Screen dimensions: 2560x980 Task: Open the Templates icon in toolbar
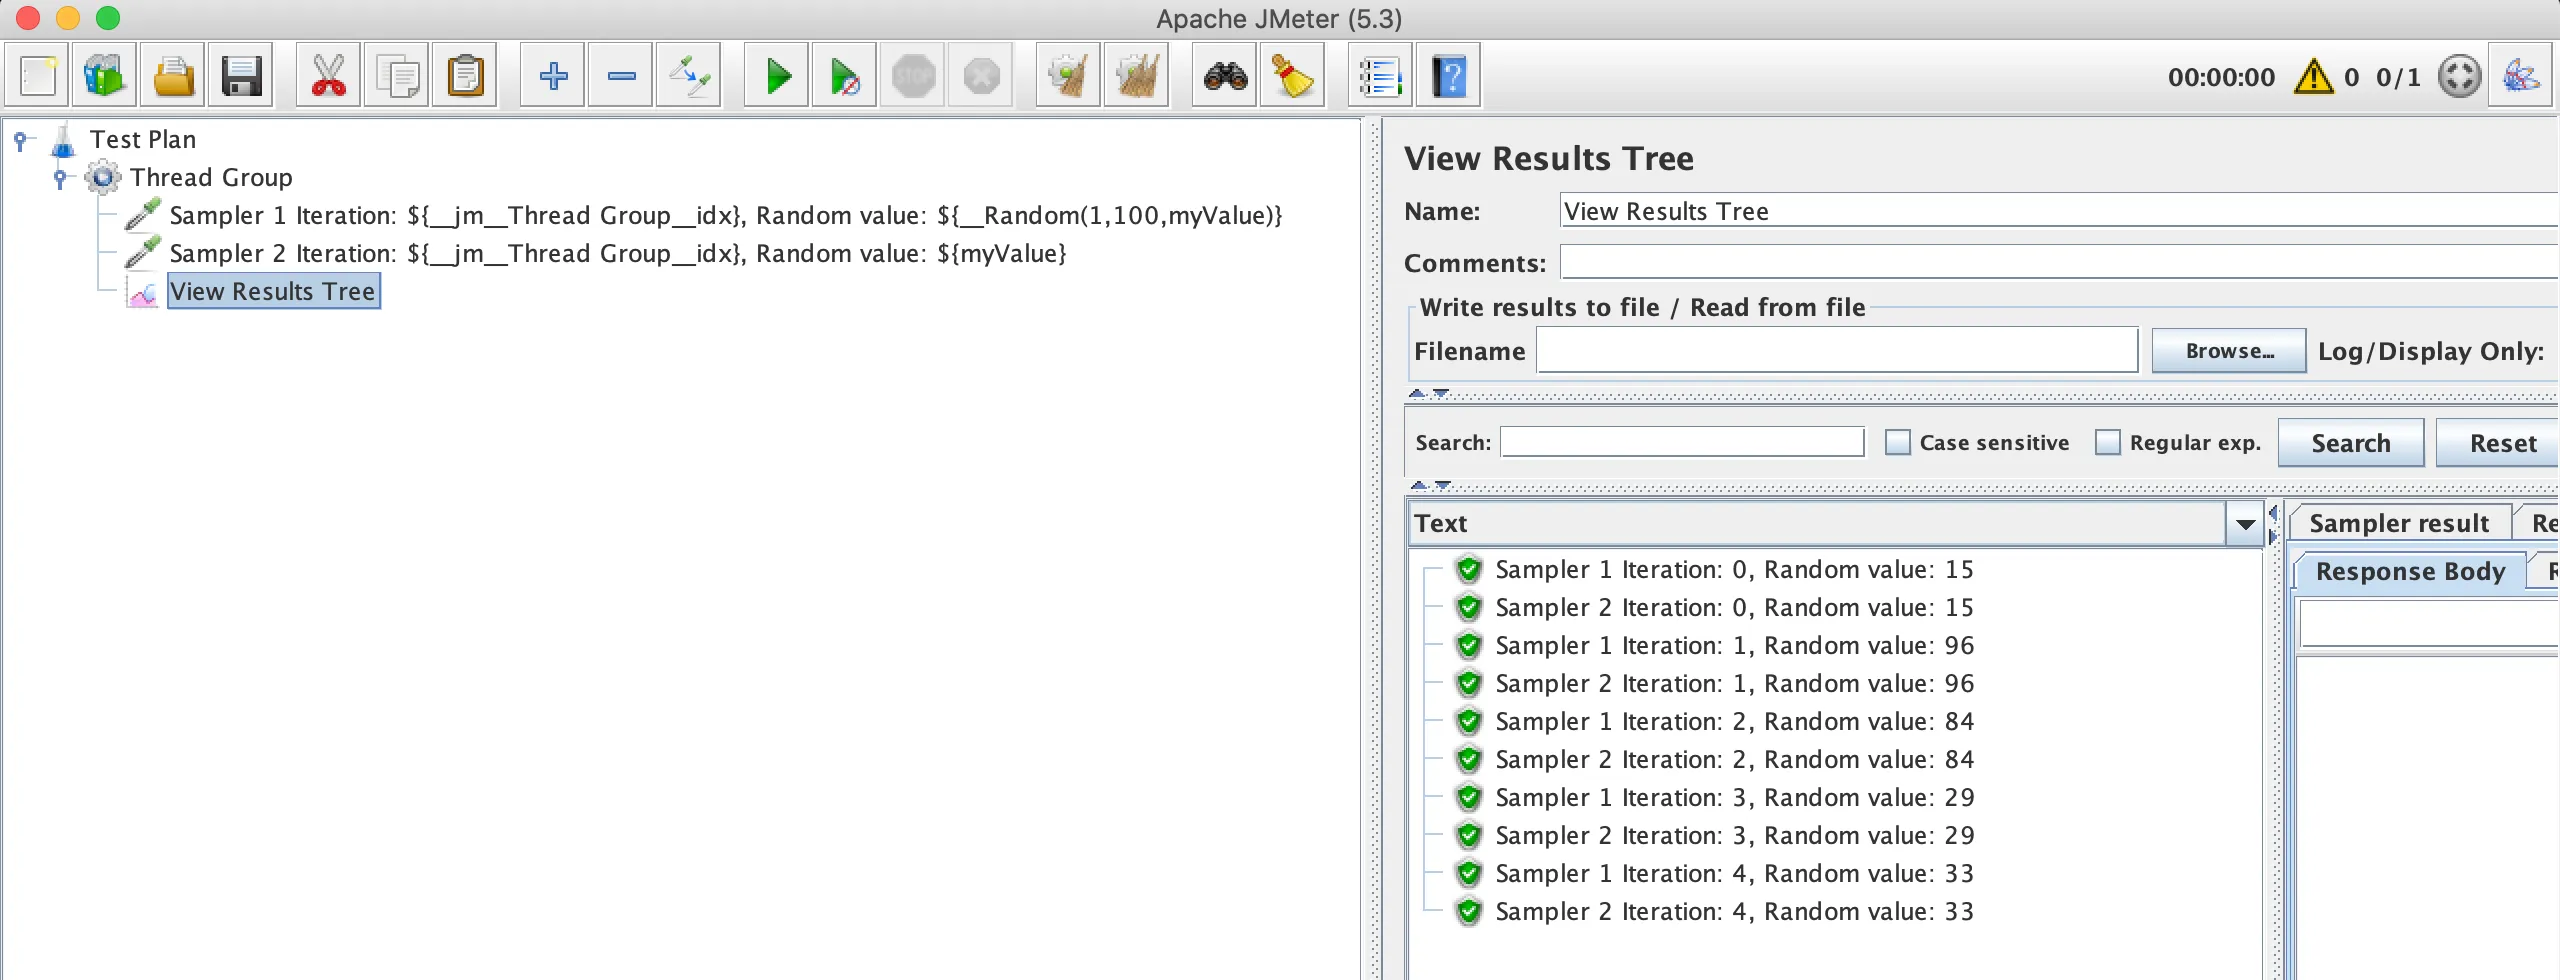104,76
